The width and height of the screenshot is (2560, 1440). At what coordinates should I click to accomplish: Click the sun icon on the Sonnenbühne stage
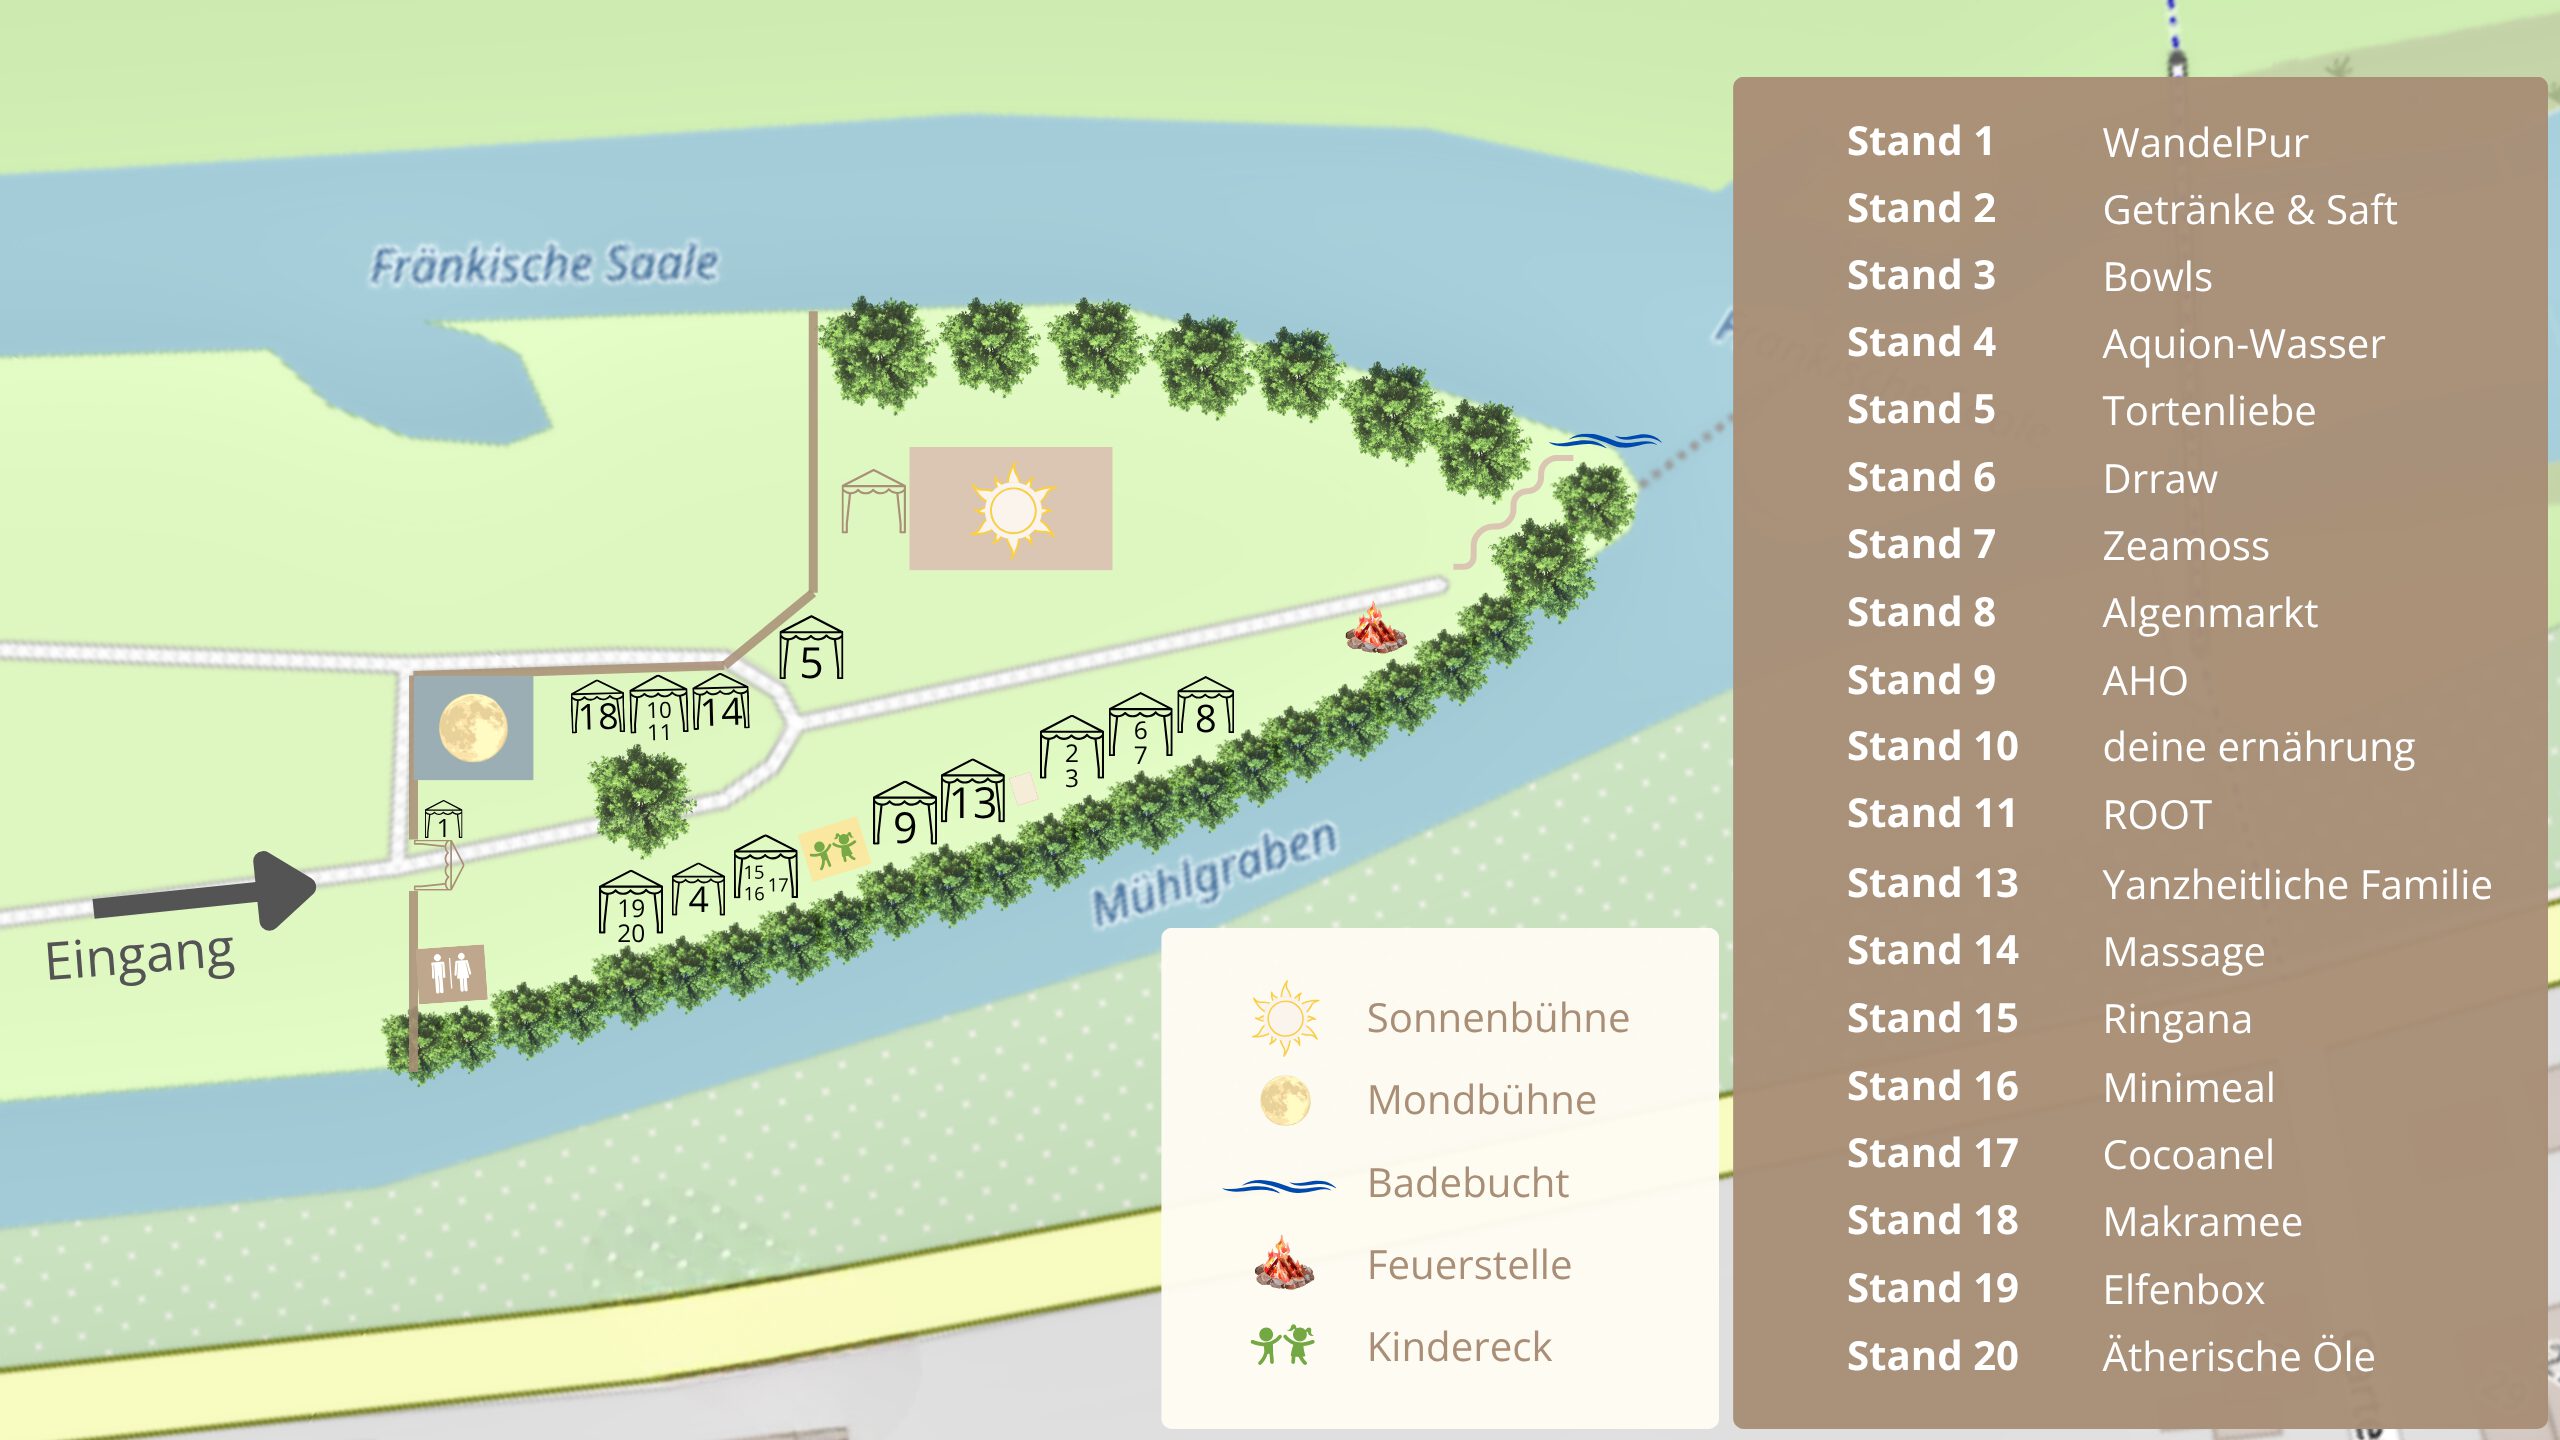pyautogui.click(x=1012, y=509)
